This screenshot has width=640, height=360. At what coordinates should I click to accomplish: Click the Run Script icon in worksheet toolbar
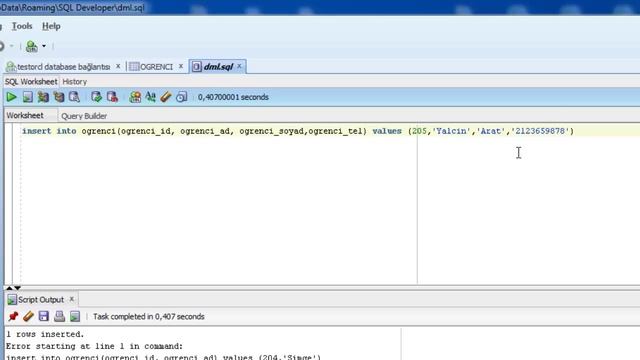pos(27,97)
